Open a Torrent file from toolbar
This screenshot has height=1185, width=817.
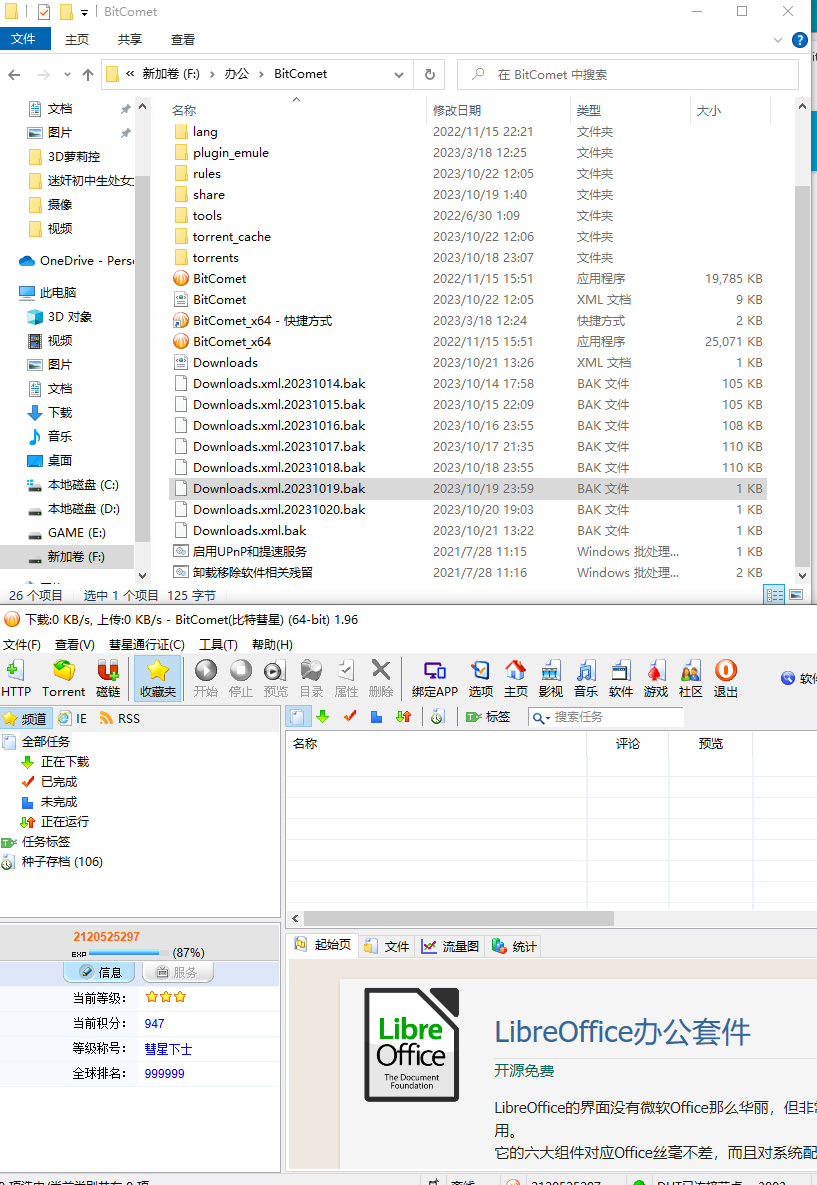[64, 677]
